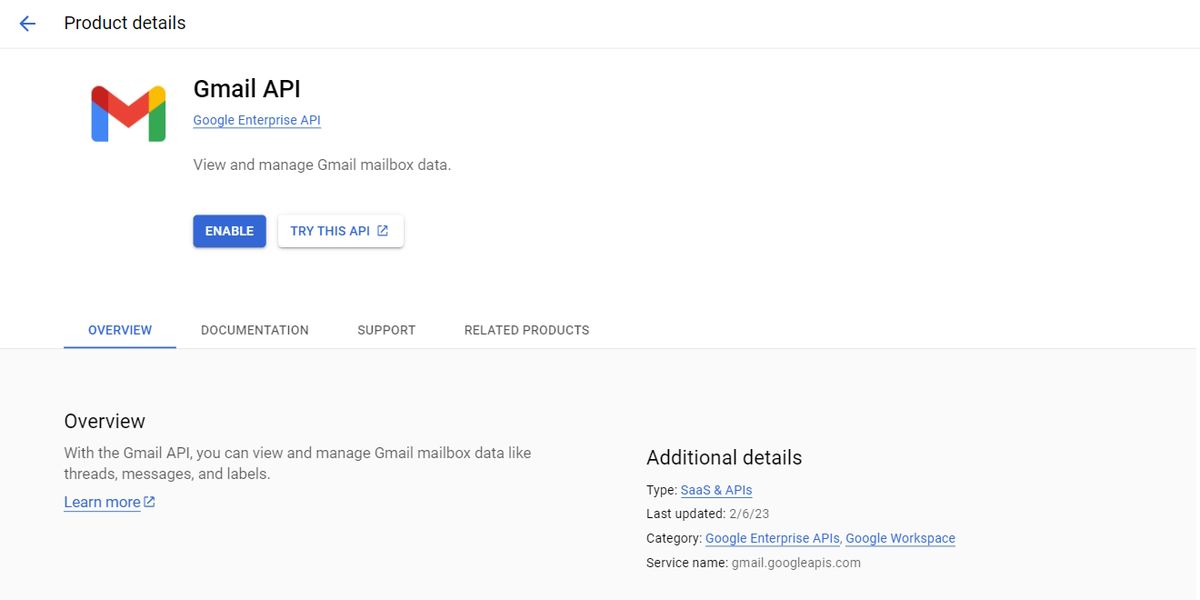This screenshot has height=600, width=1200.
Task: Click the Additional details heading
Action: point(724,458)
